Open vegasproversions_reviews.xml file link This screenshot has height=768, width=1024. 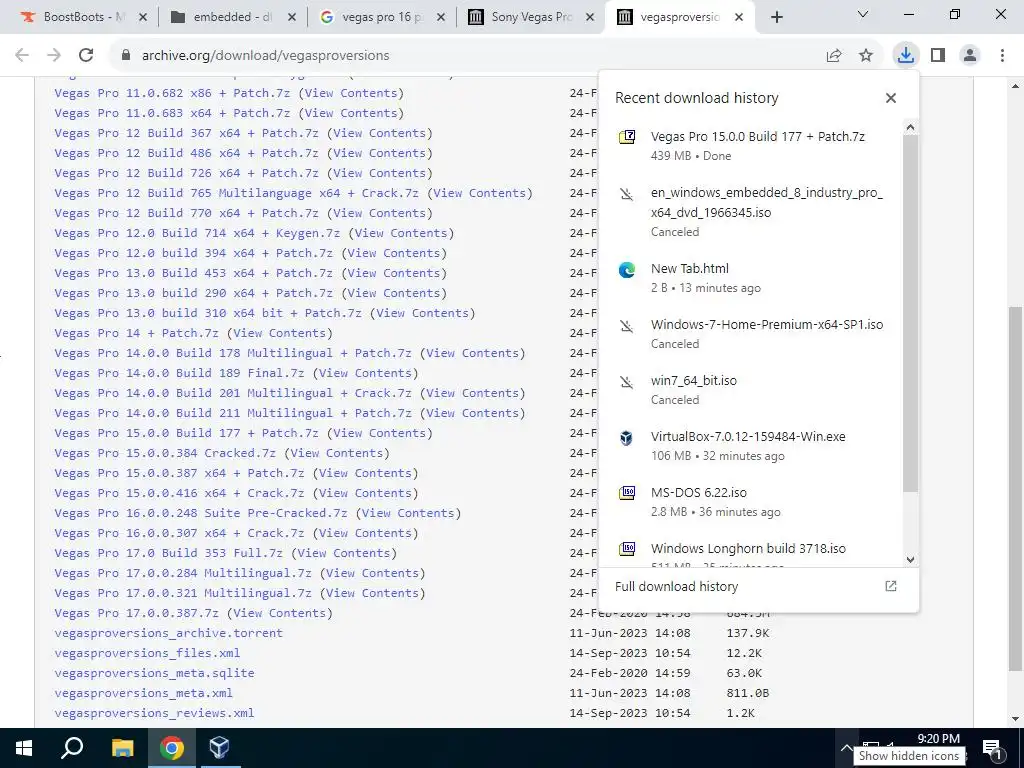point(154,713)
